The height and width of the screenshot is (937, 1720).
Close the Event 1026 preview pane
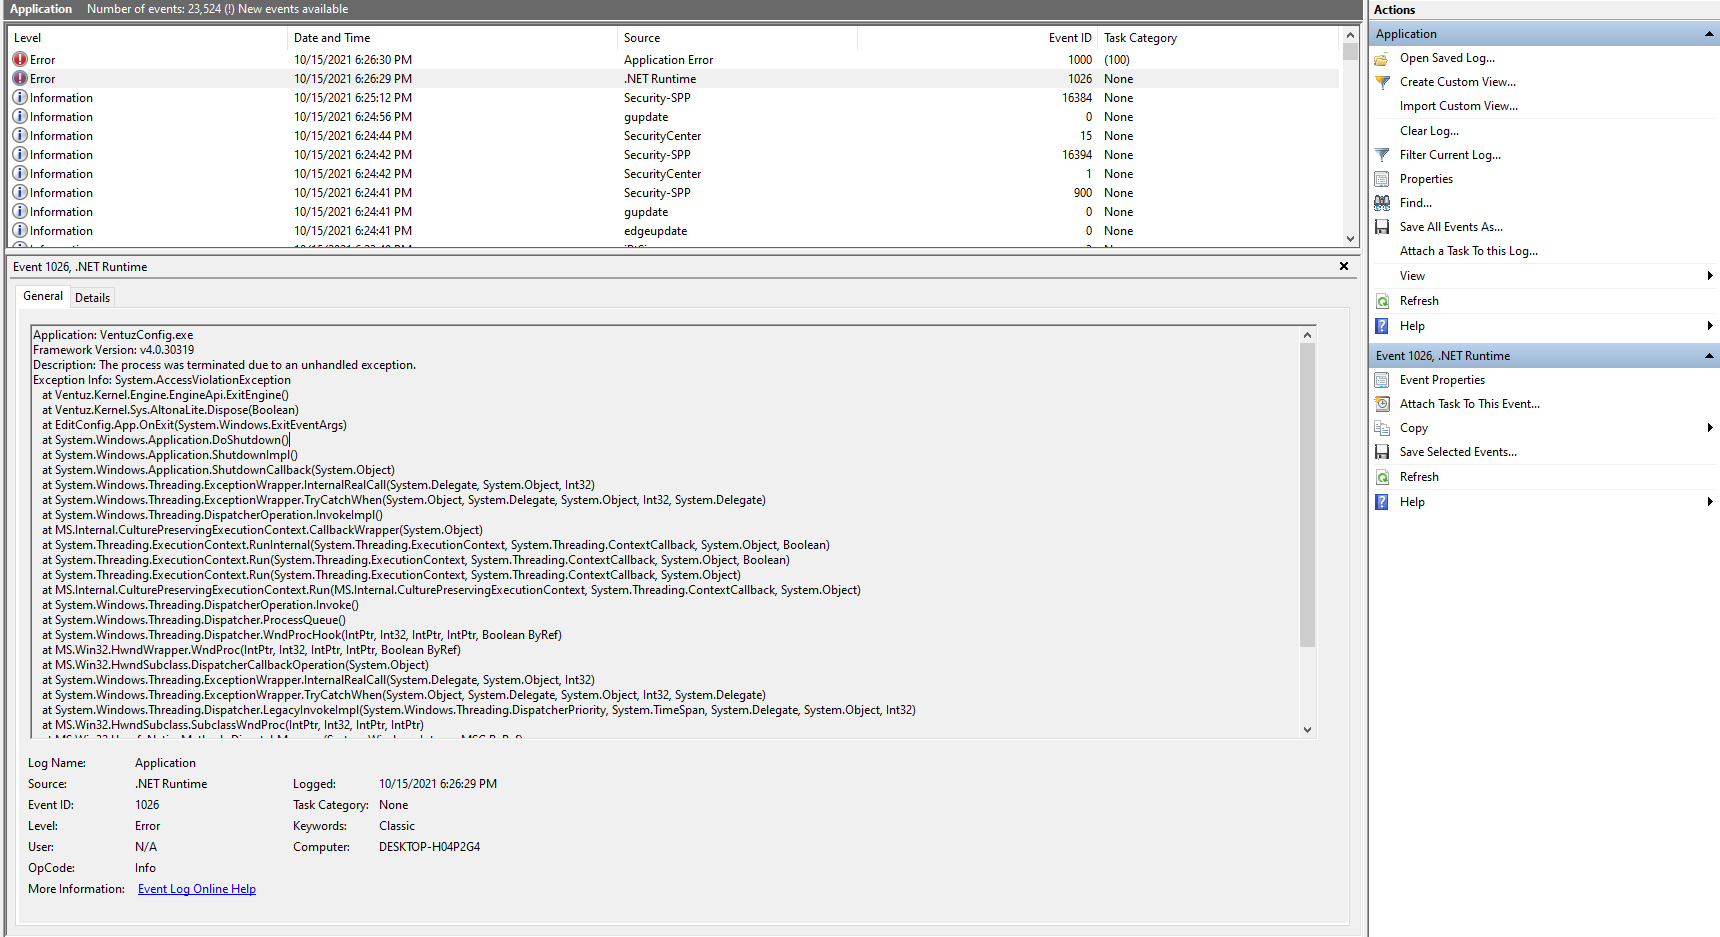(x=1344, y=266)
